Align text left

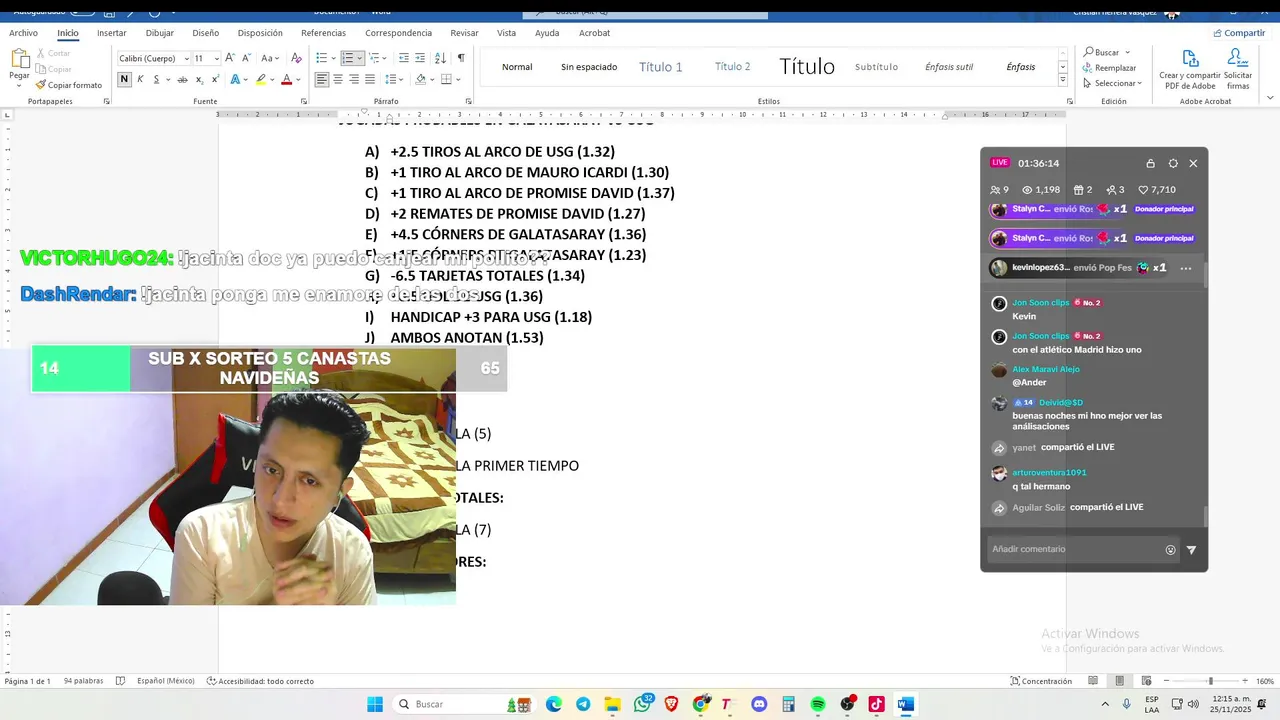322,79
